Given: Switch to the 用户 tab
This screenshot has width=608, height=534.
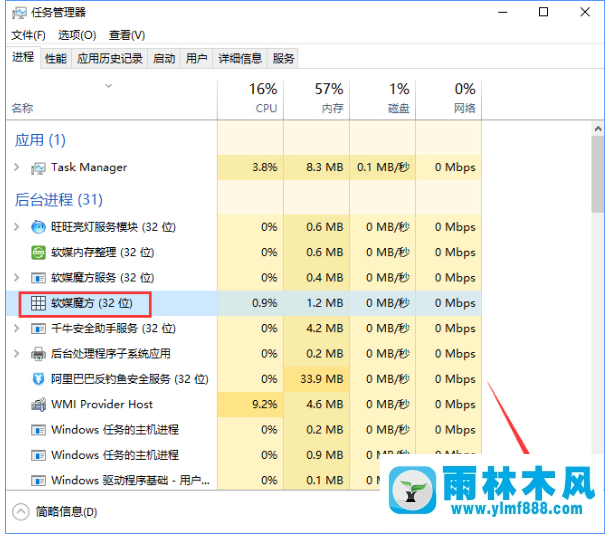Looking at the screenshot, I should pyautogui.click(x=196, y=59).
